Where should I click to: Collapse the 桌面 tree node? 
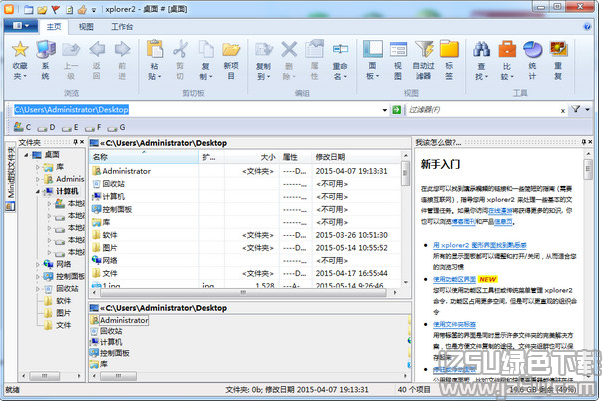click(26, 155)
